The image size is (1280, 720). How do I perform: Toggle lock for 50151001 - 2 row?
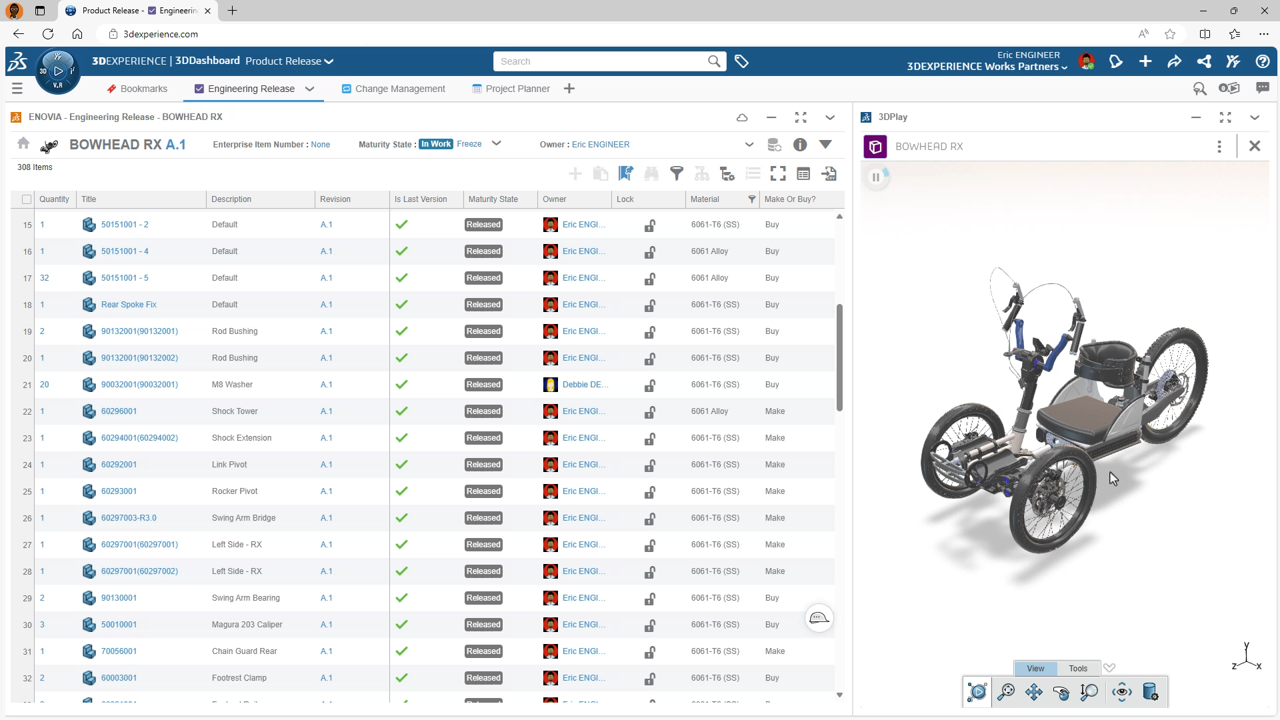[650, 225]
